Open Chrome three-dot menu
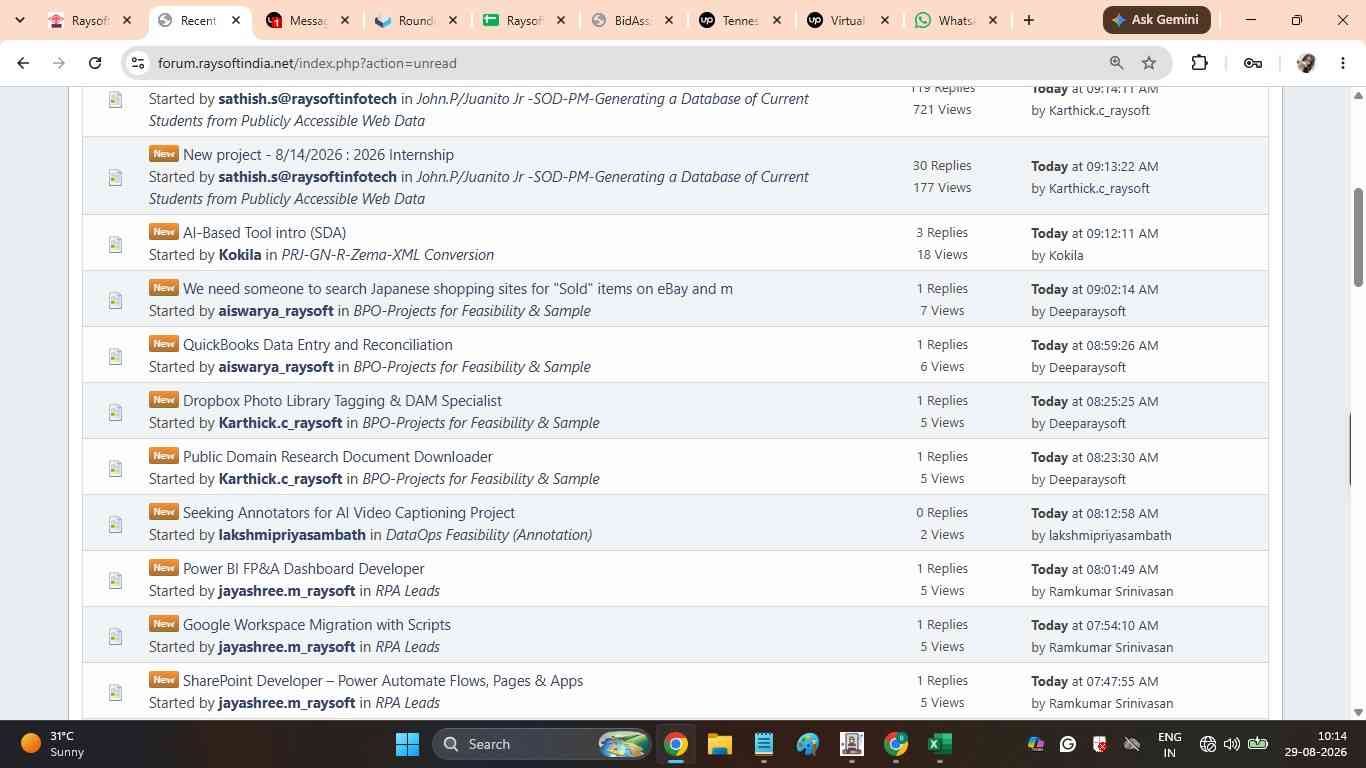1366x768 pixels. (x=1343, y=63)
